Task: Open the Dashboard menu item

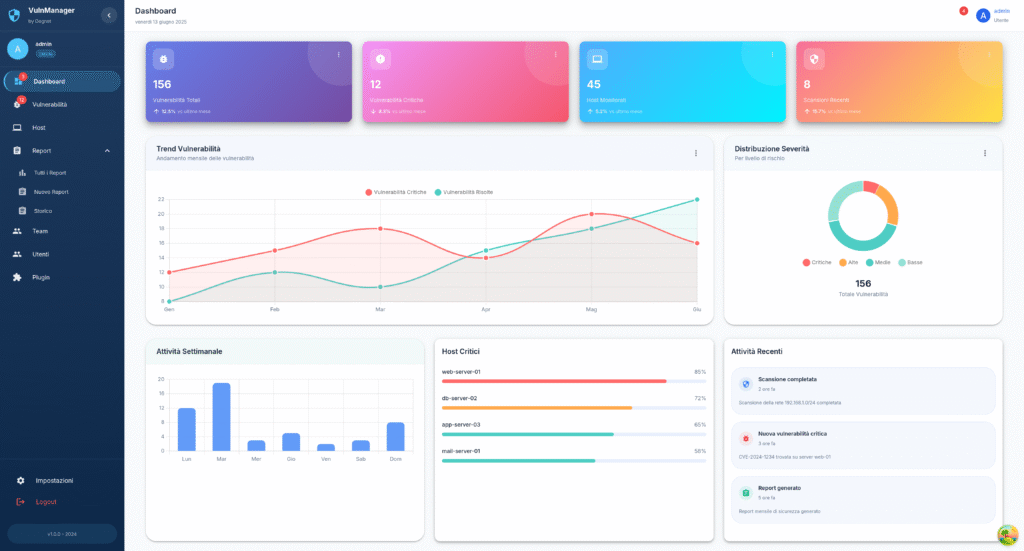Action: click(x=62, y=81)
